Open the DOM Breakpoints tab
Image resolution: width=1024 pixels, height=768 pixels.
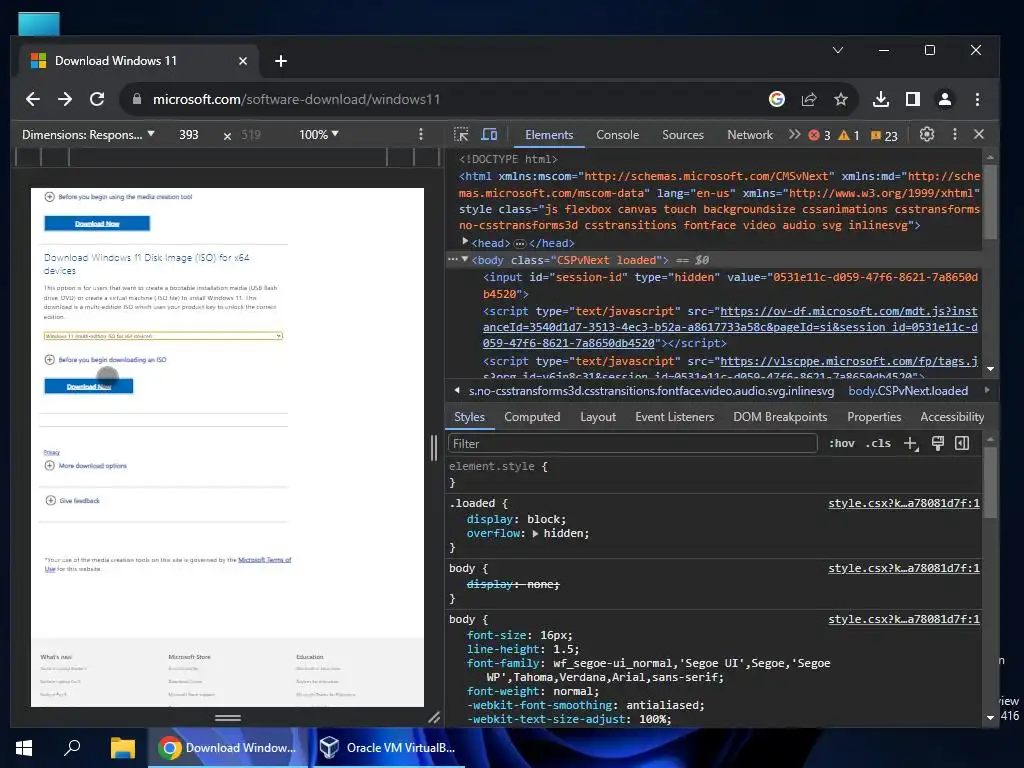[x=780, y=417]
